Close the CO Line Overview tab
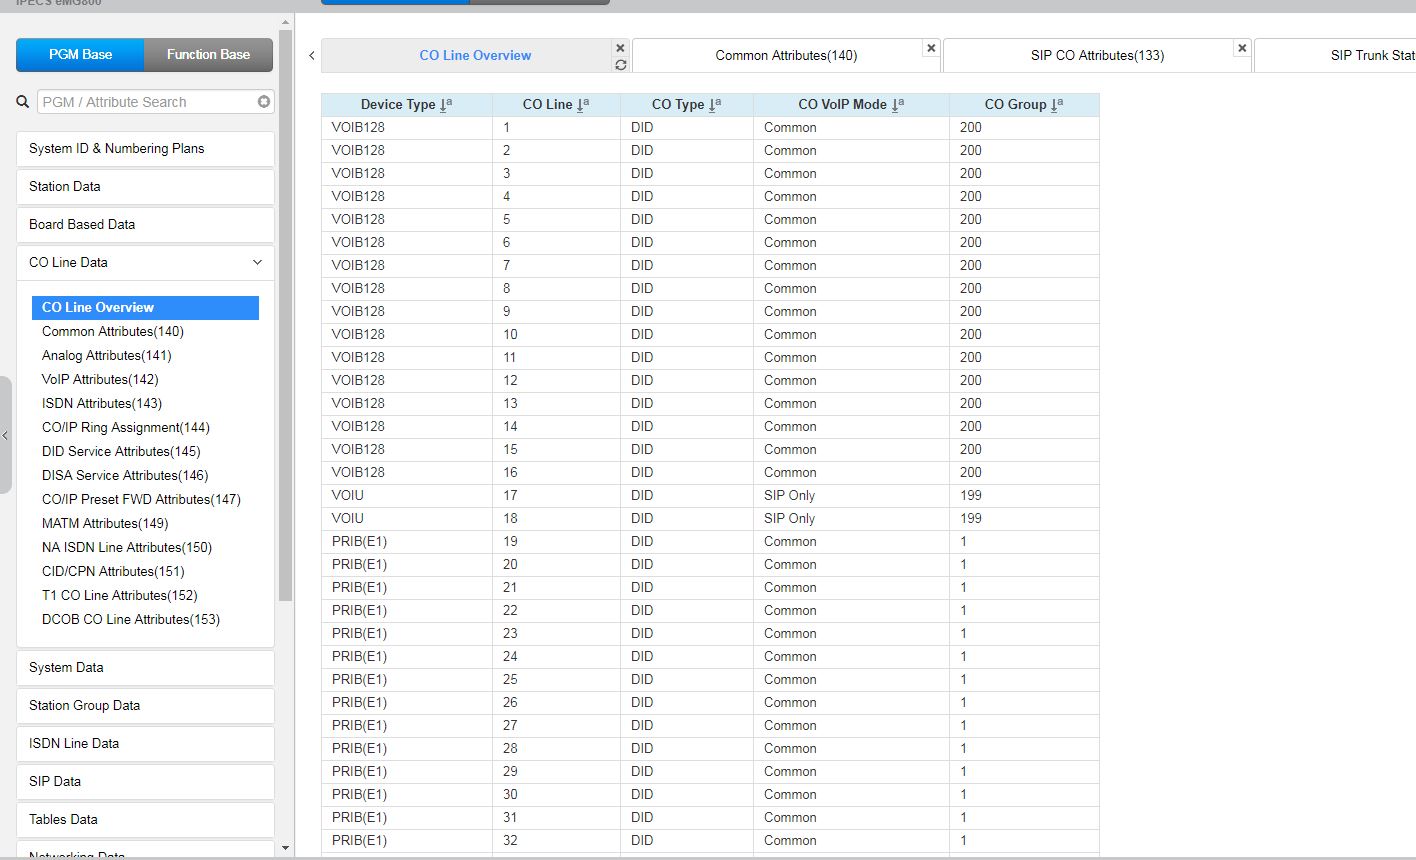 point(620,48)
